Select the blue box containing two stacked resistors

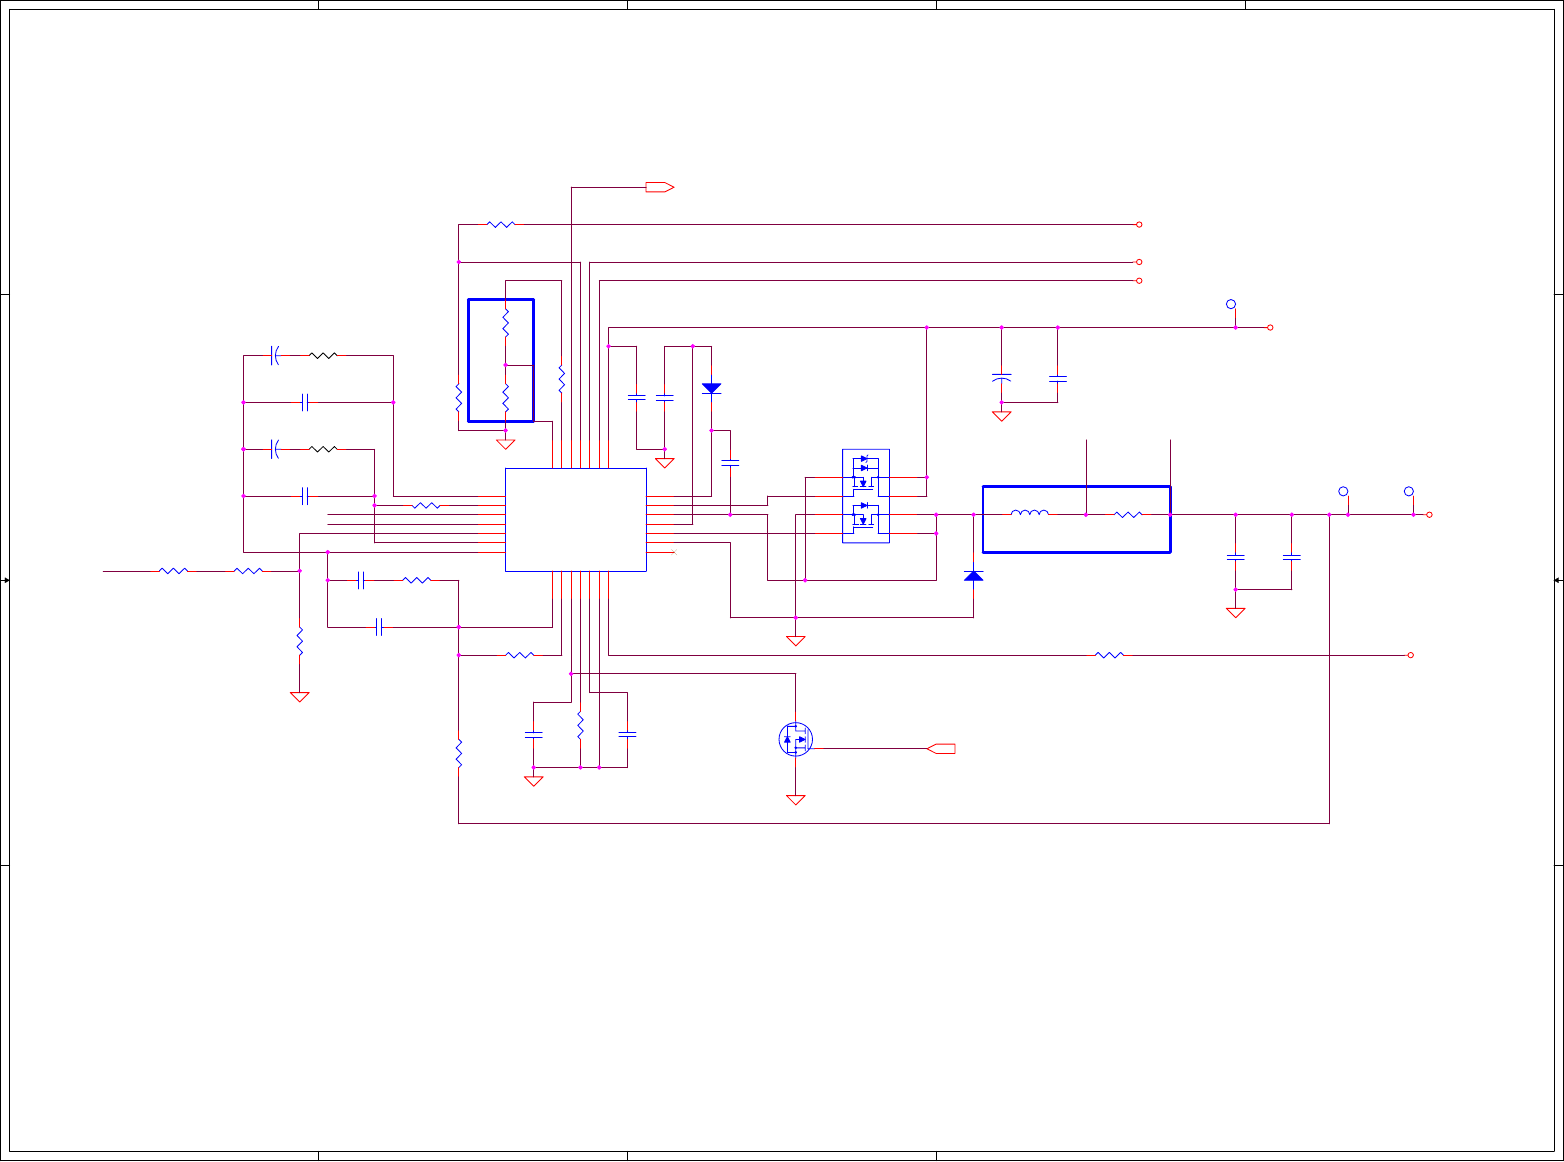click(x=501, y=360)
